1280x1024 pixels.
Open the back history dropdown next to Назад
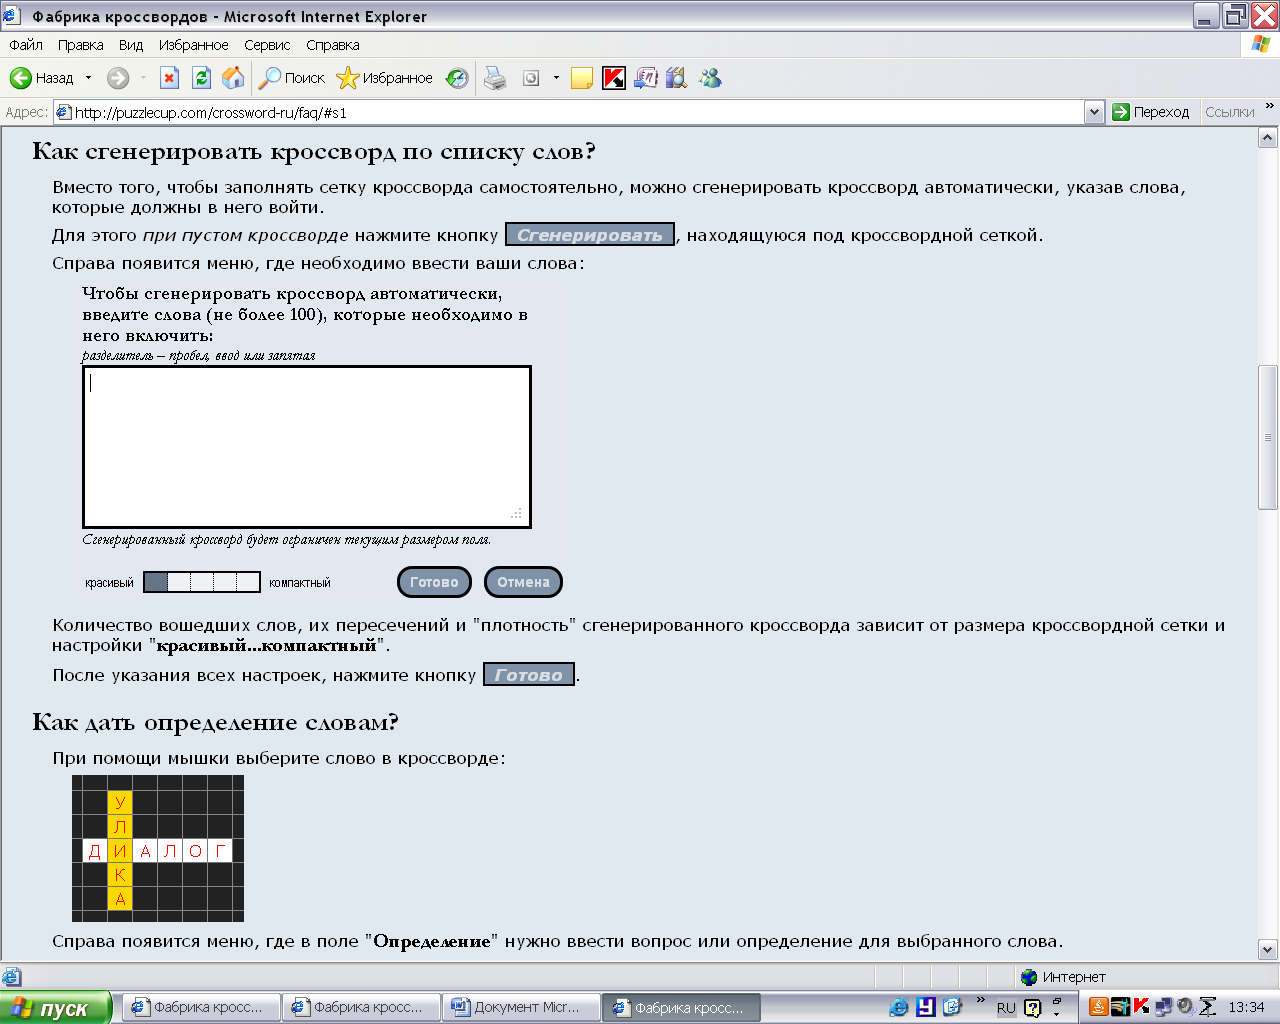pyautogui.click(x=88, y=78)
